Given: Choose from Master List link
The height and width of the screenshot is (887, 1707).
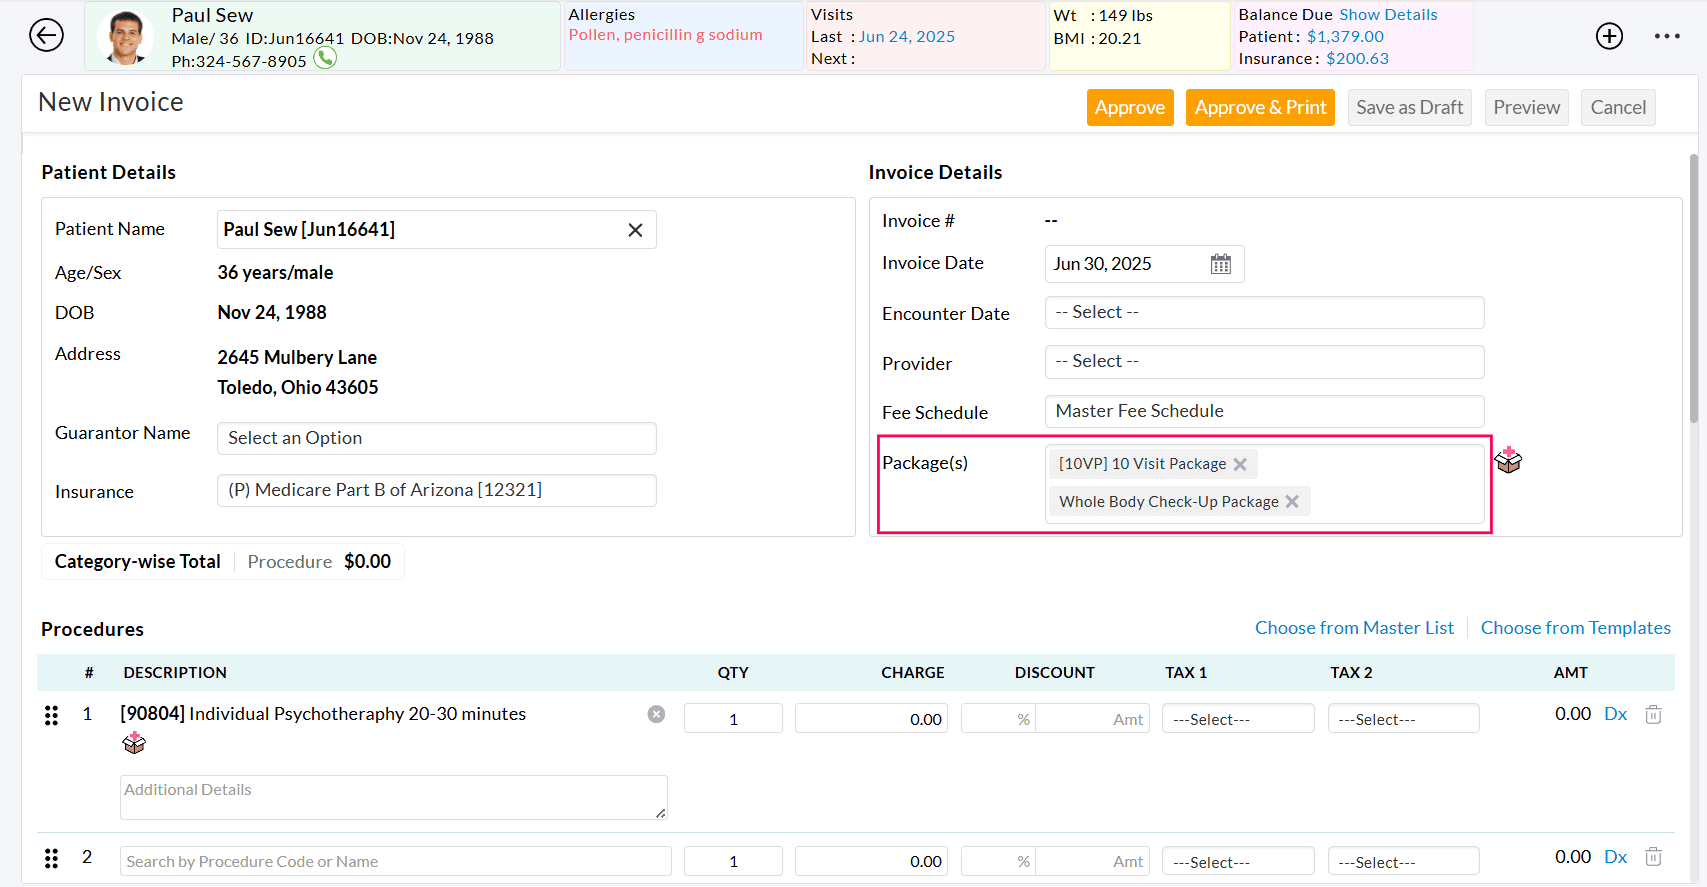Looking at the screenshot, I should click(1354, 628).
